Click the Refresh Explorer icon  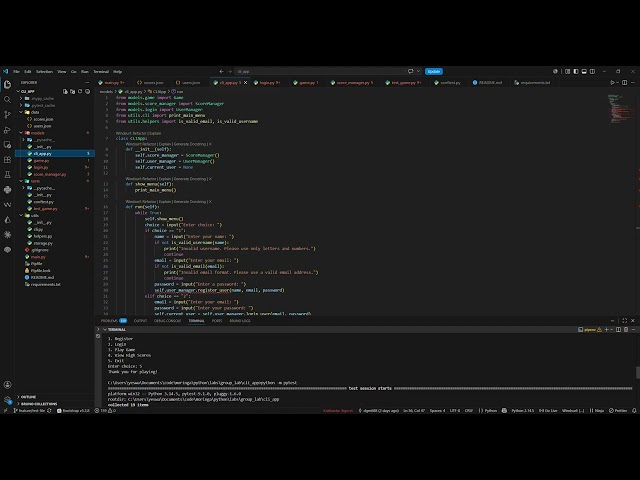[x=80, y=91]
